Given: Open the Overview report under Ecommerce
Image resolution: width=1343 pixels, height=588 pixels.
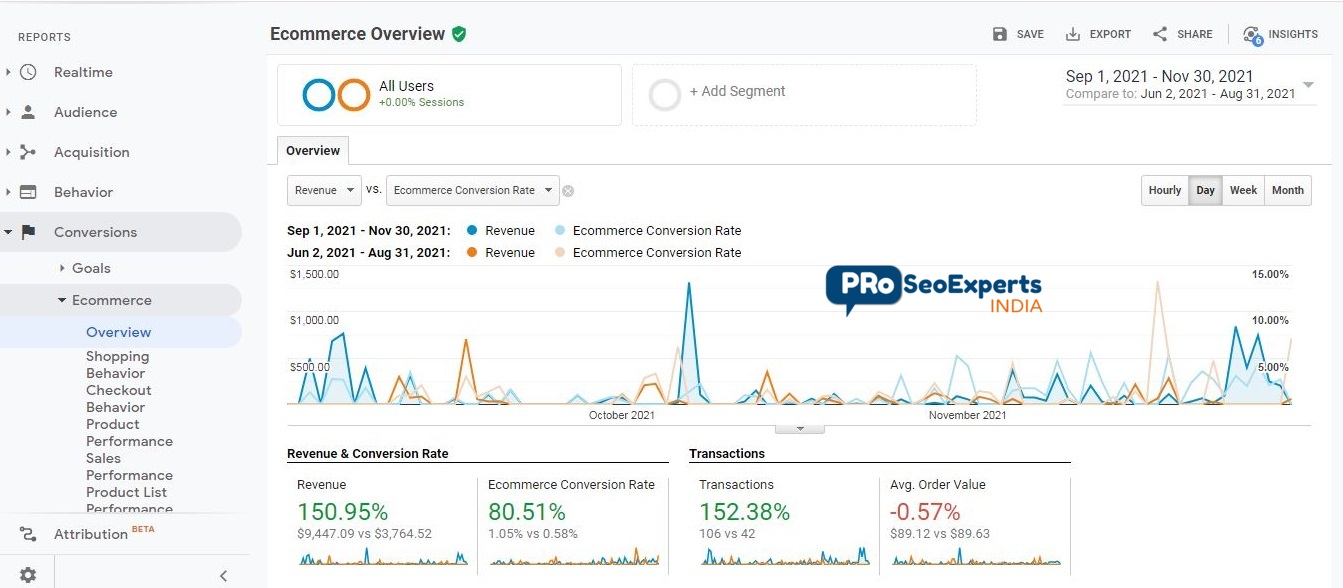Looking at the screenshot, I should [119, 332].
